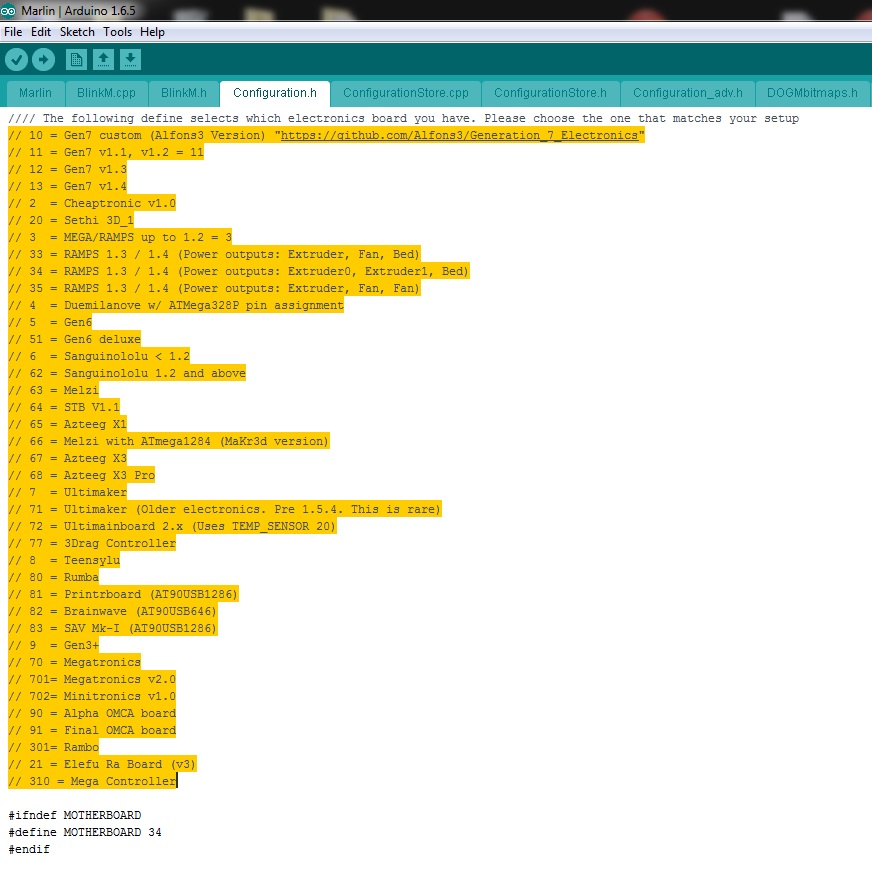The width and height of the screenshot is (872, 874).
Task: Click the Alfons3 GitHub URL link
Action: (460, 135)
